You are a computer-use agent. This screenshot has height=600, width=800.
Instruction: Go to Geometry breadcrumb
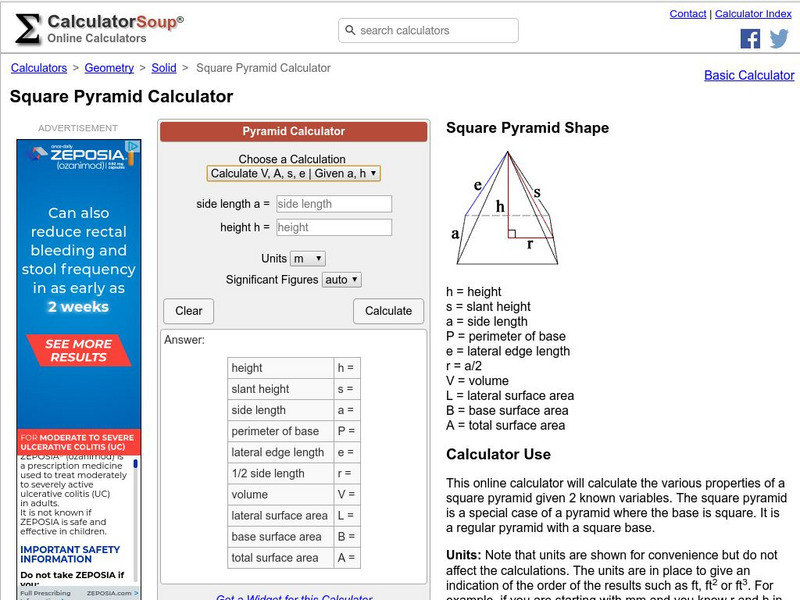click(x=109, y=68)
